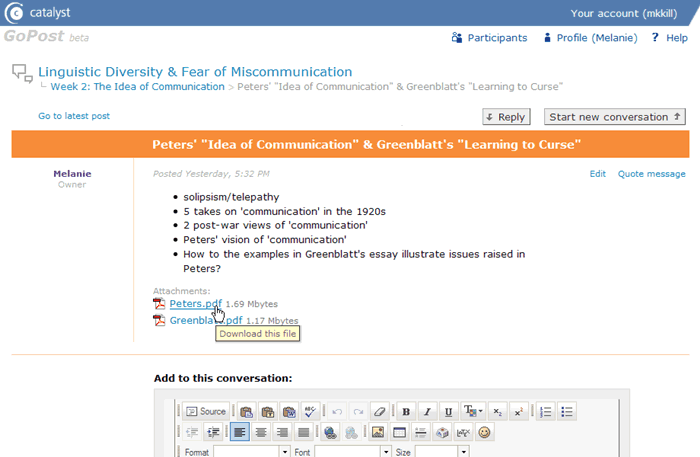Image resolution: width=700 pixels, height=457 pixels.
Task: Center align the text
Action: point(261,432)
